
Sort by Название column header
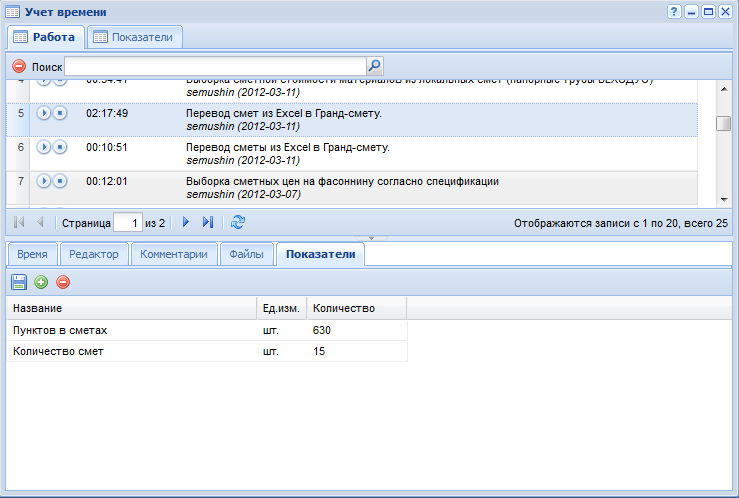131,308
